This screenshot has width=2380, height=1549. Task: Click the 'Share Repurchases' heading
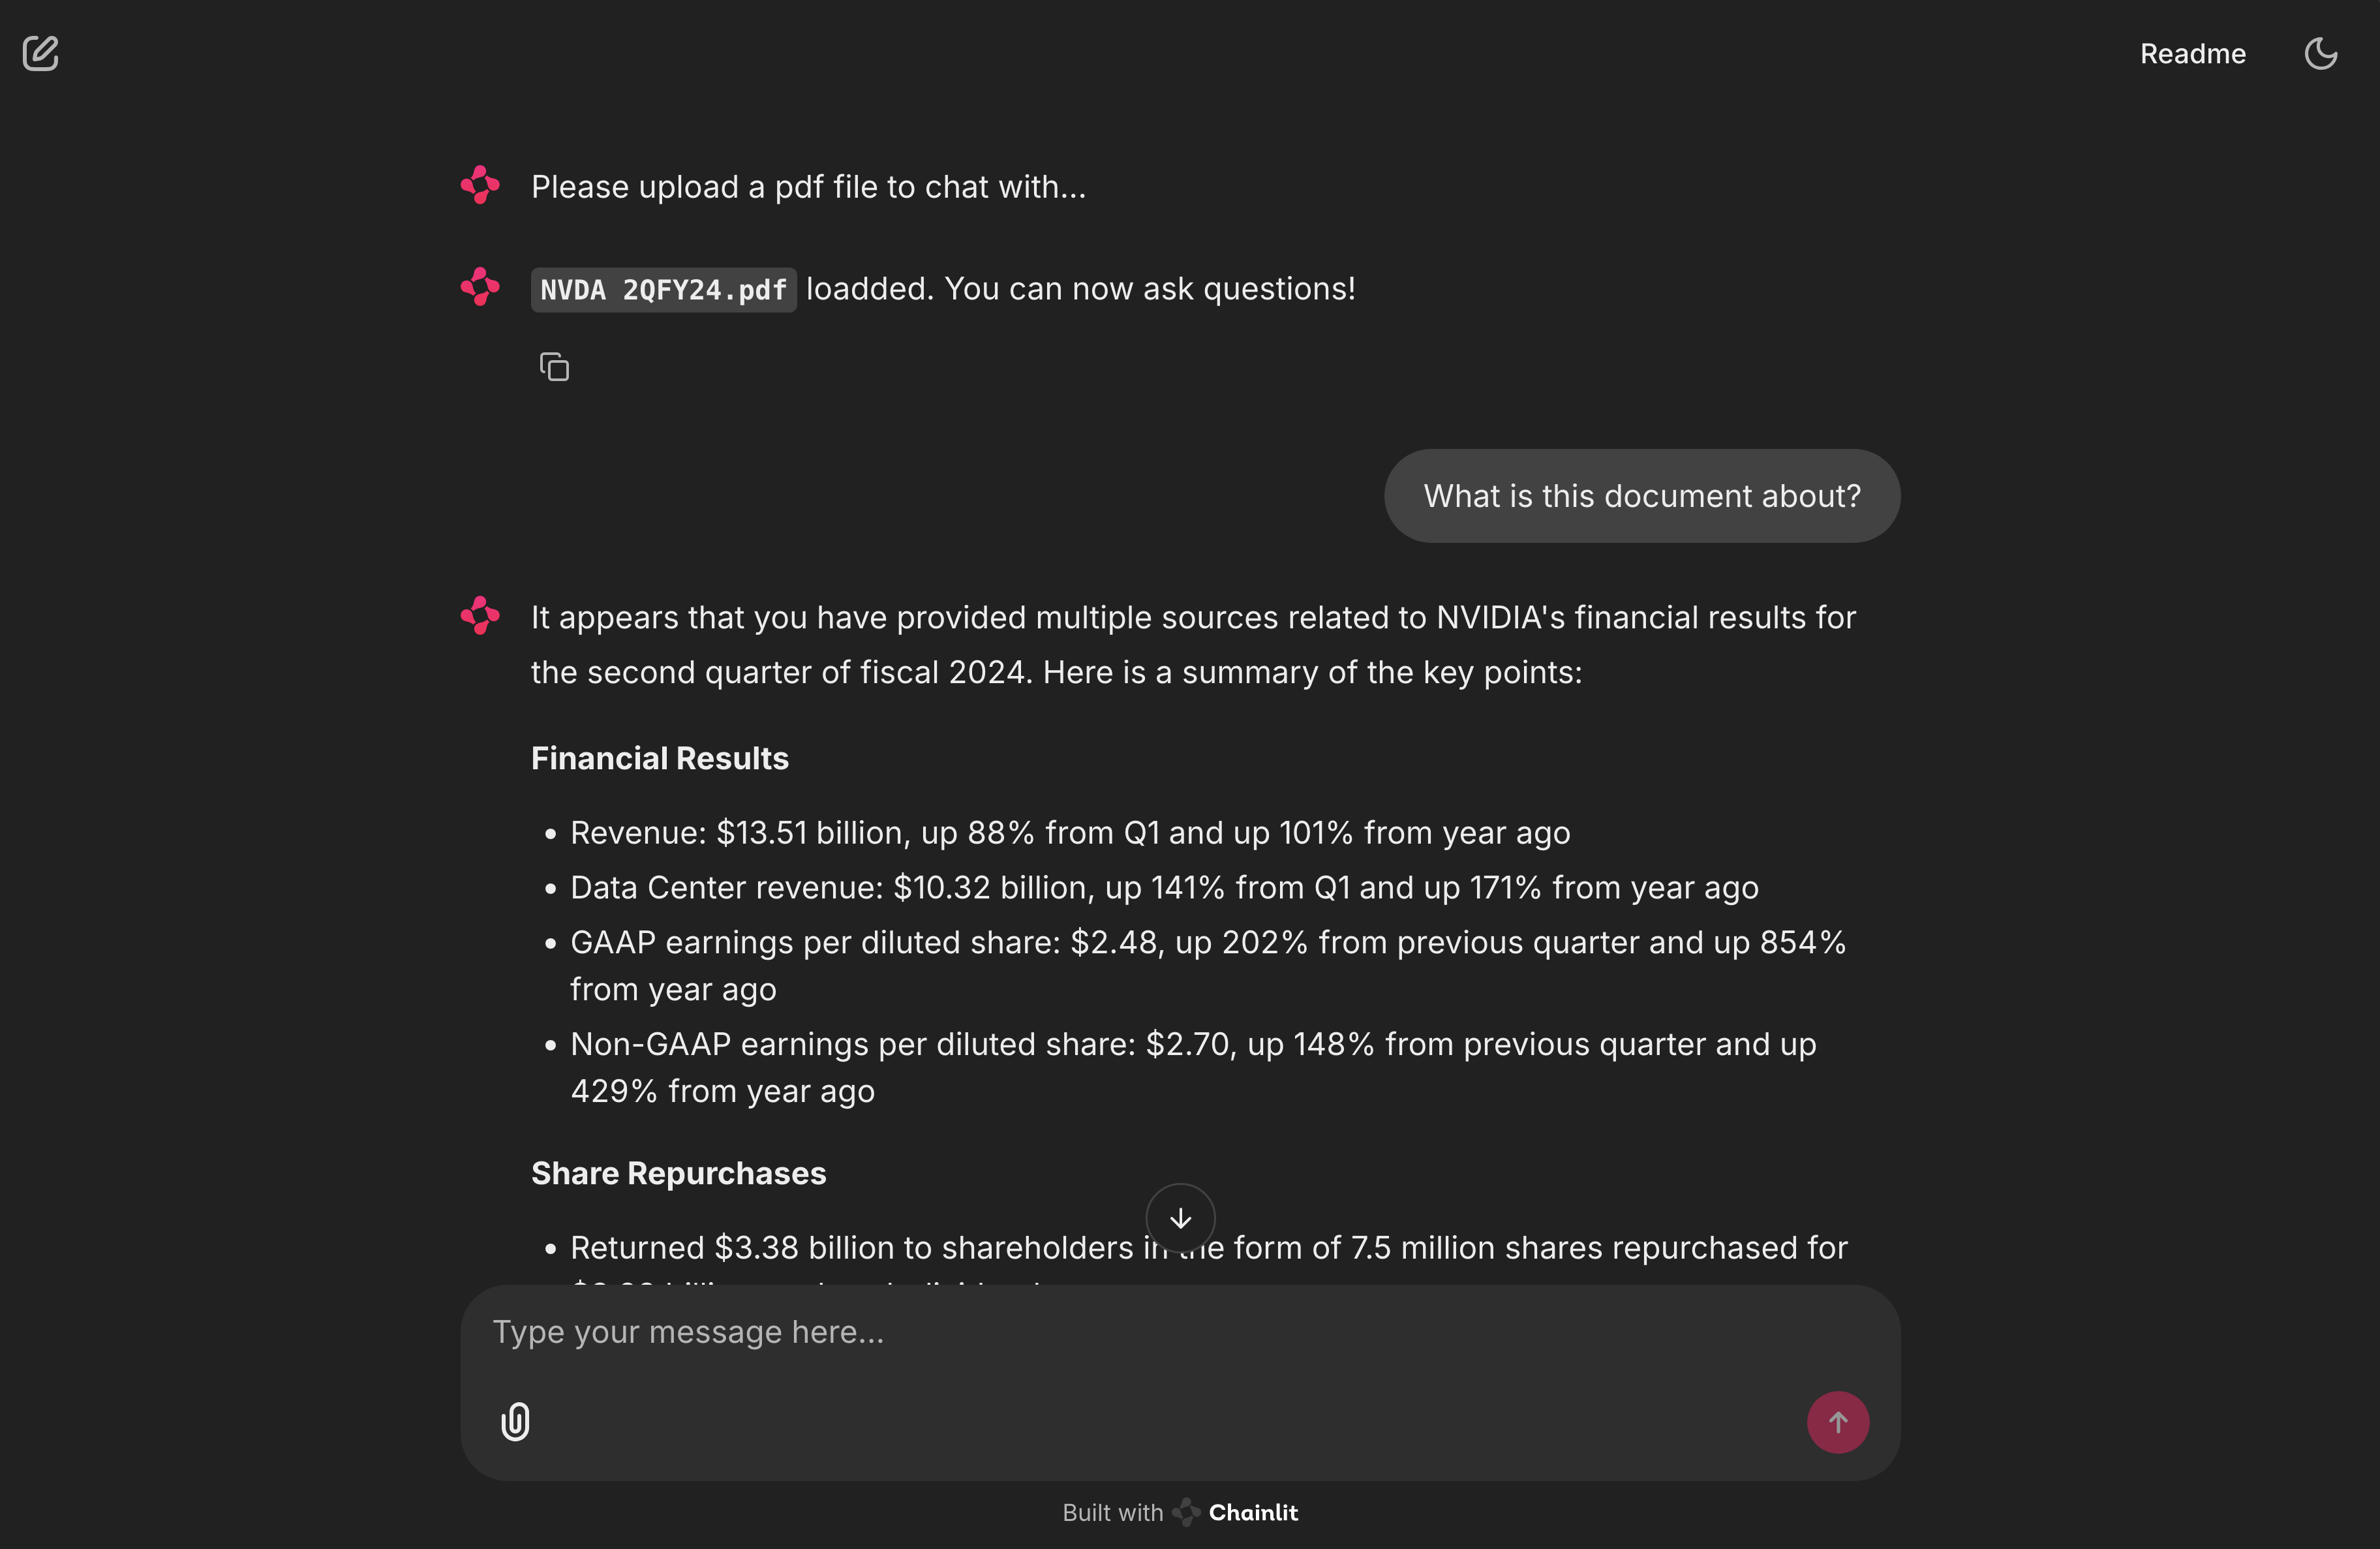[678, 1173]
